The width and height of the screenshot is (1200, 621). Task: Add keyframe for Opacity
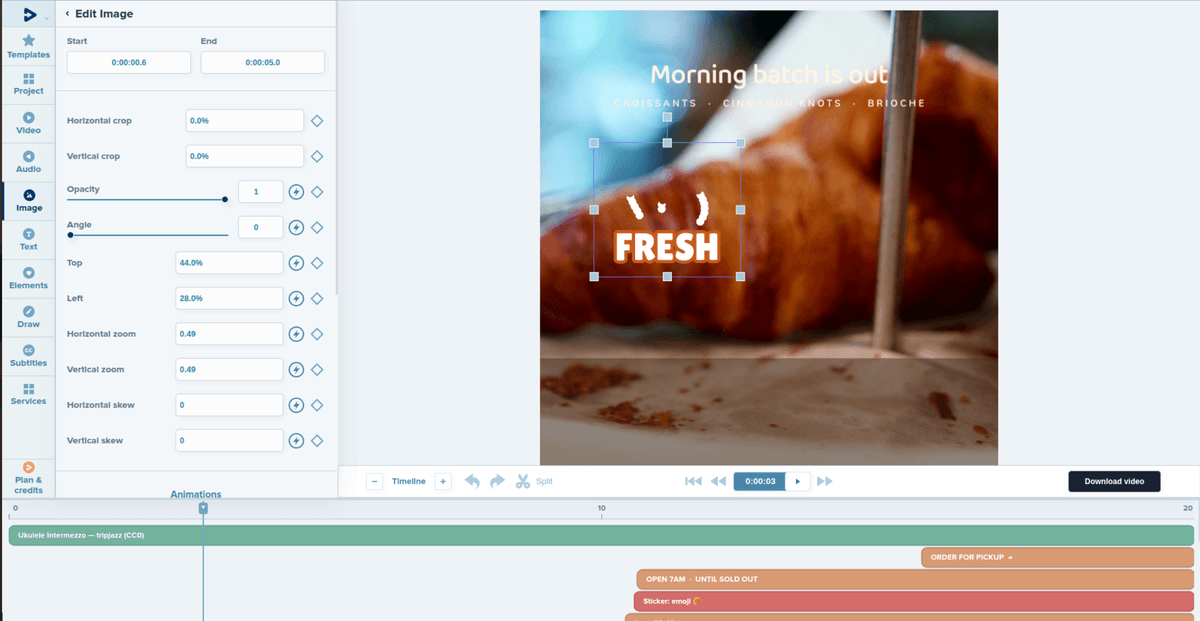pyautogui.click(x=317, y=192)
